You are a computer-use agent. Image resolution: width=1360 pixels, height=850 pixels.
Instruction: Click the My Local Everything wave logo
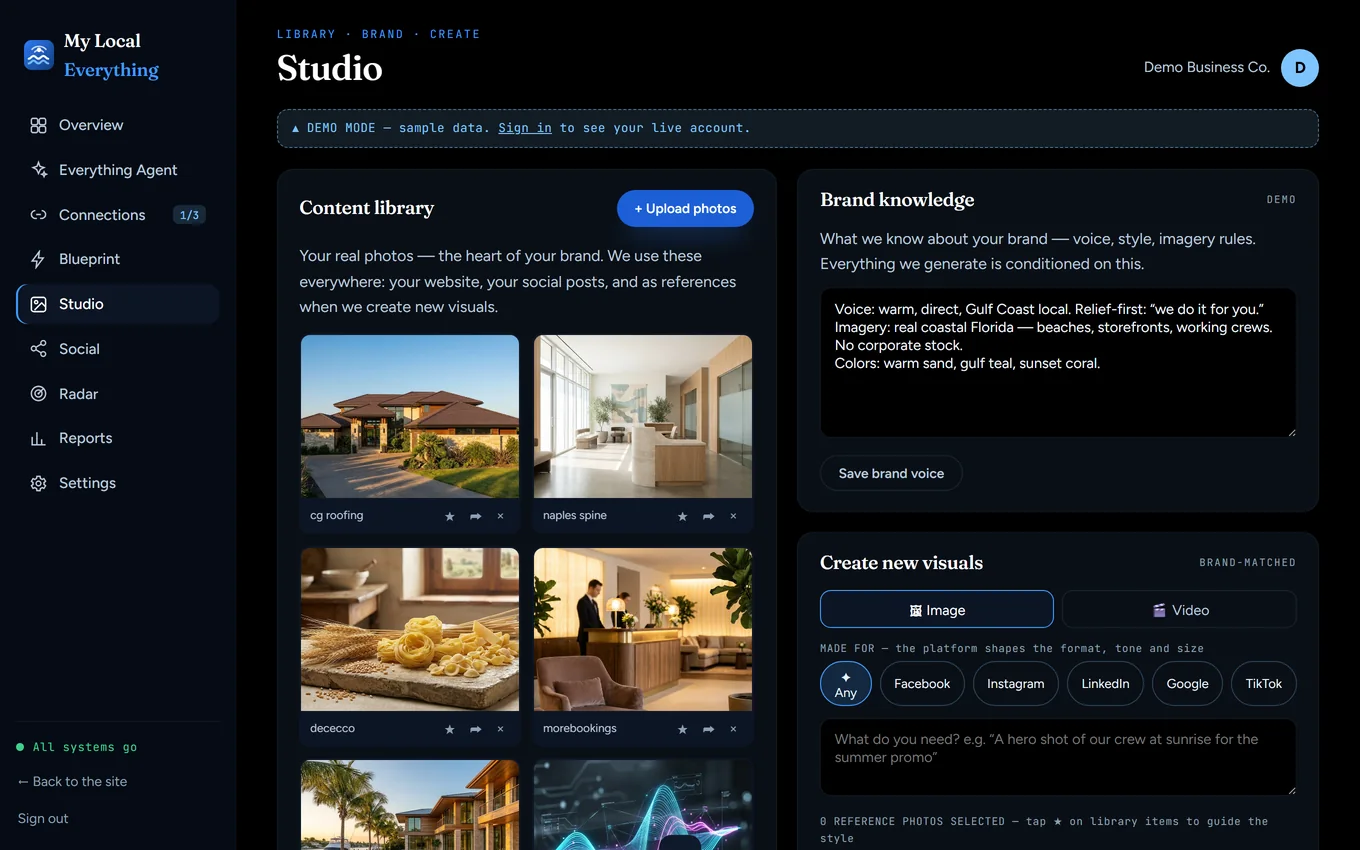38,55
